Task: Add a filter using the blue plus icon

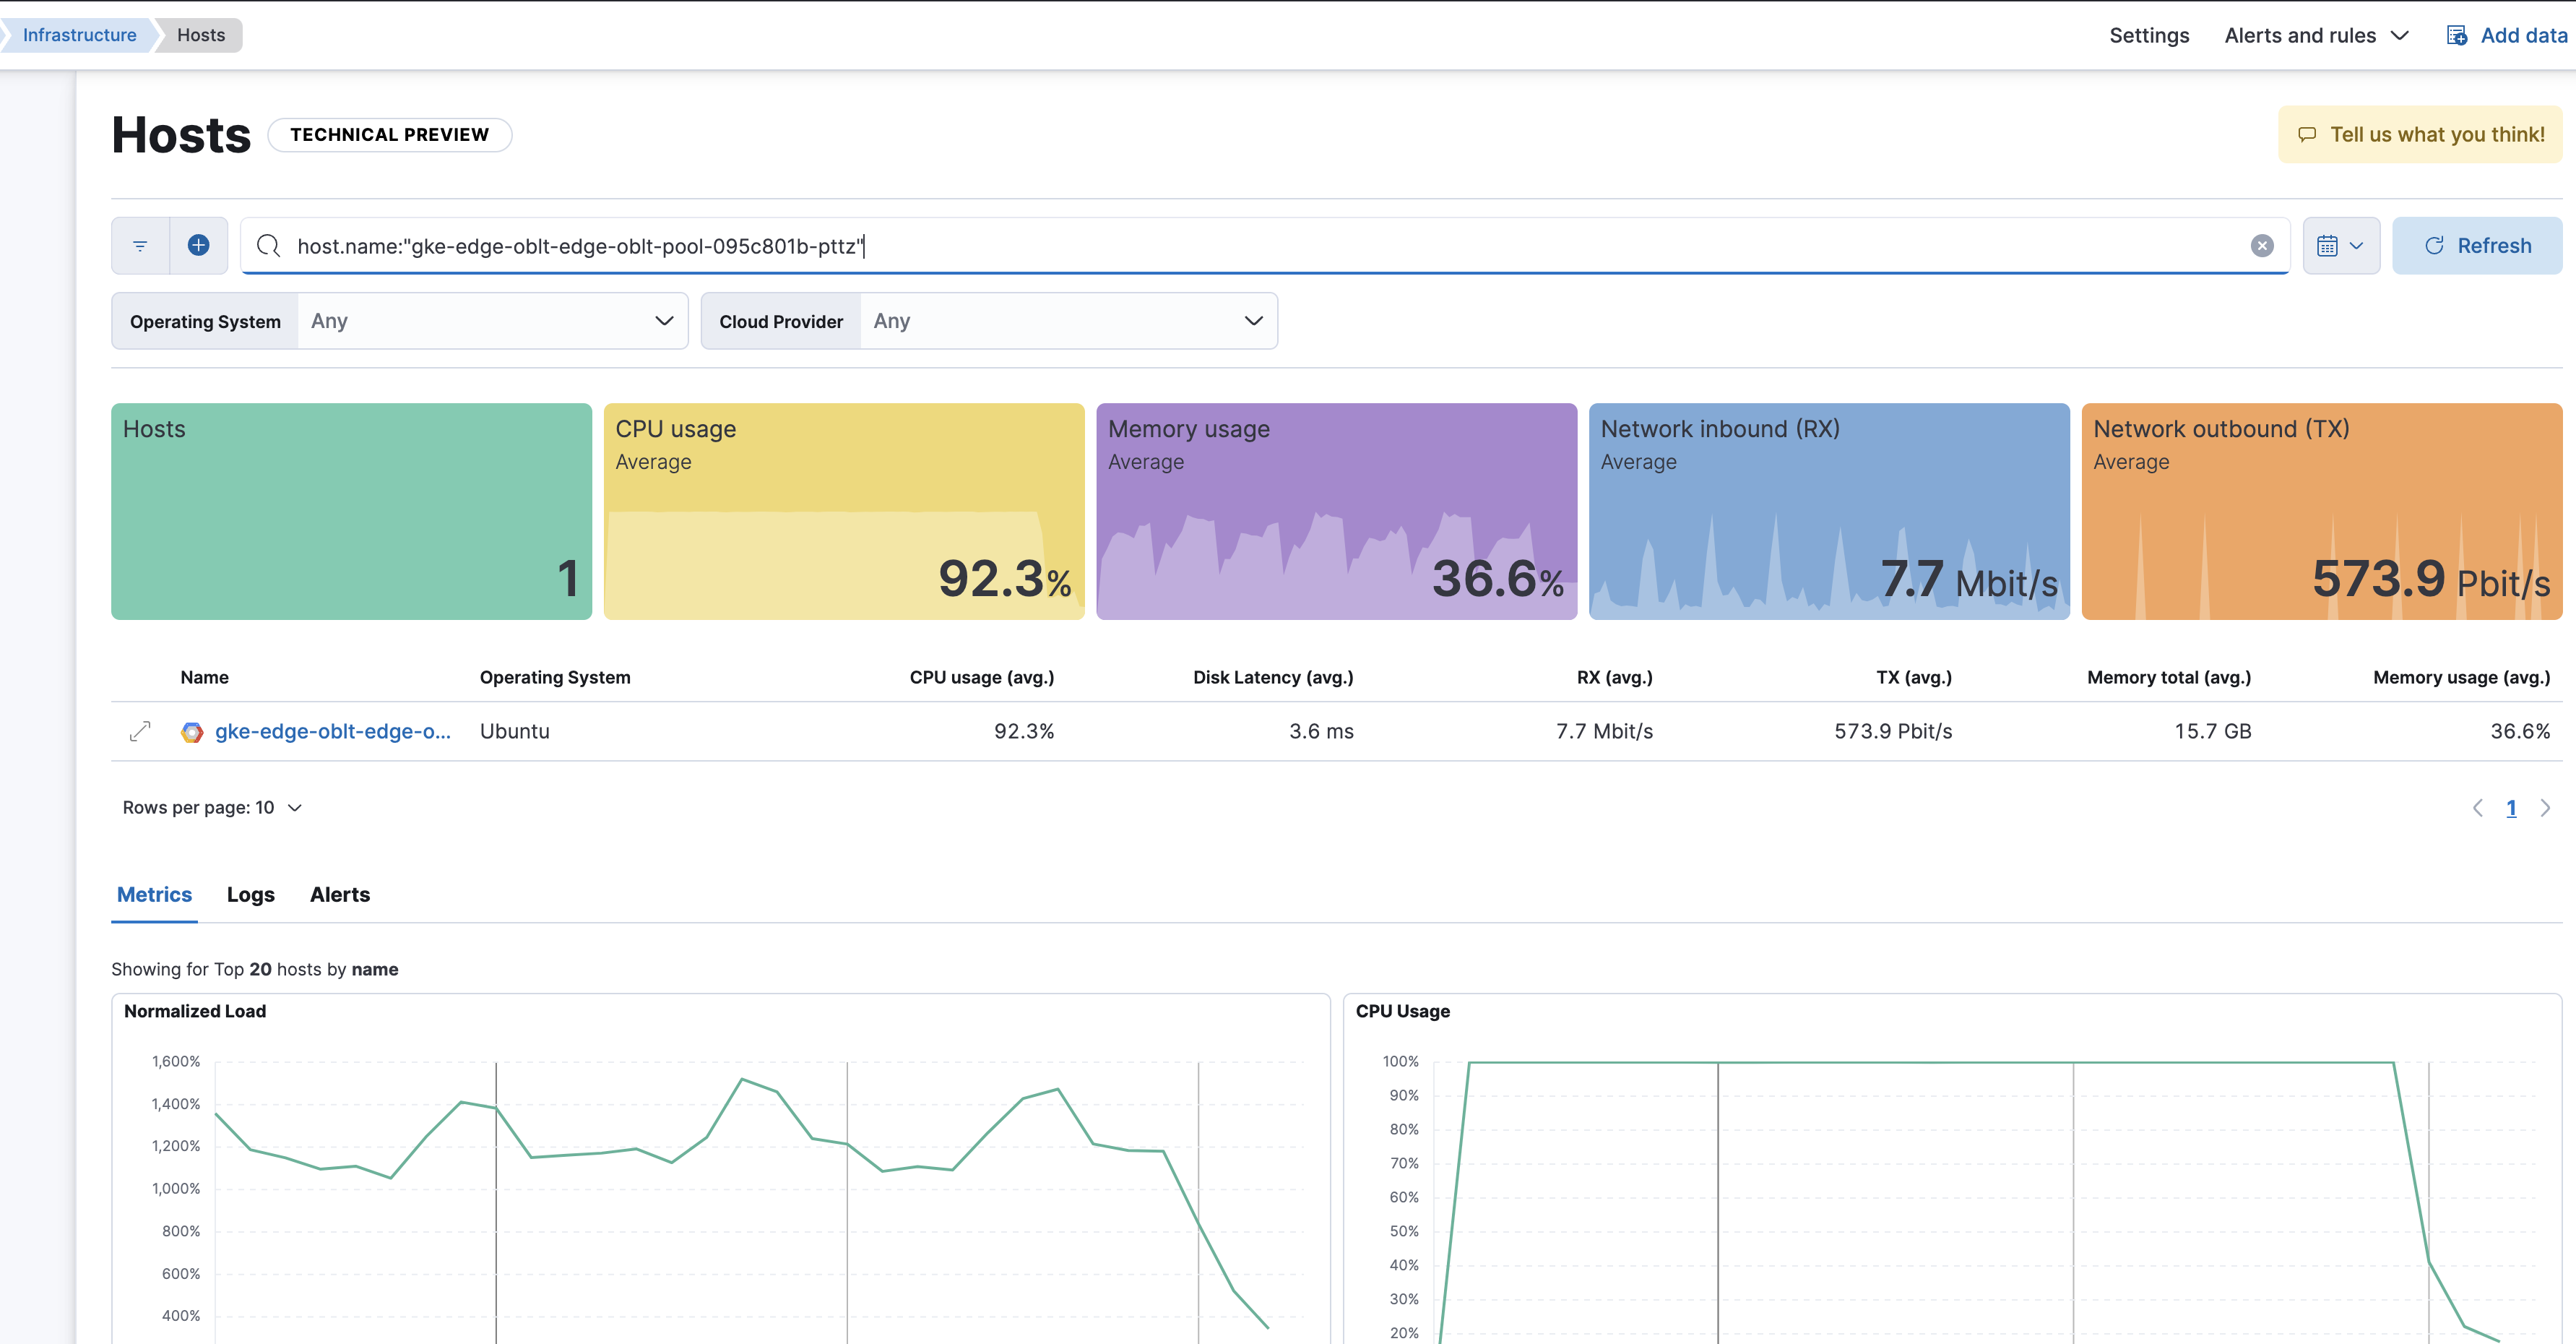Action: 198,245
